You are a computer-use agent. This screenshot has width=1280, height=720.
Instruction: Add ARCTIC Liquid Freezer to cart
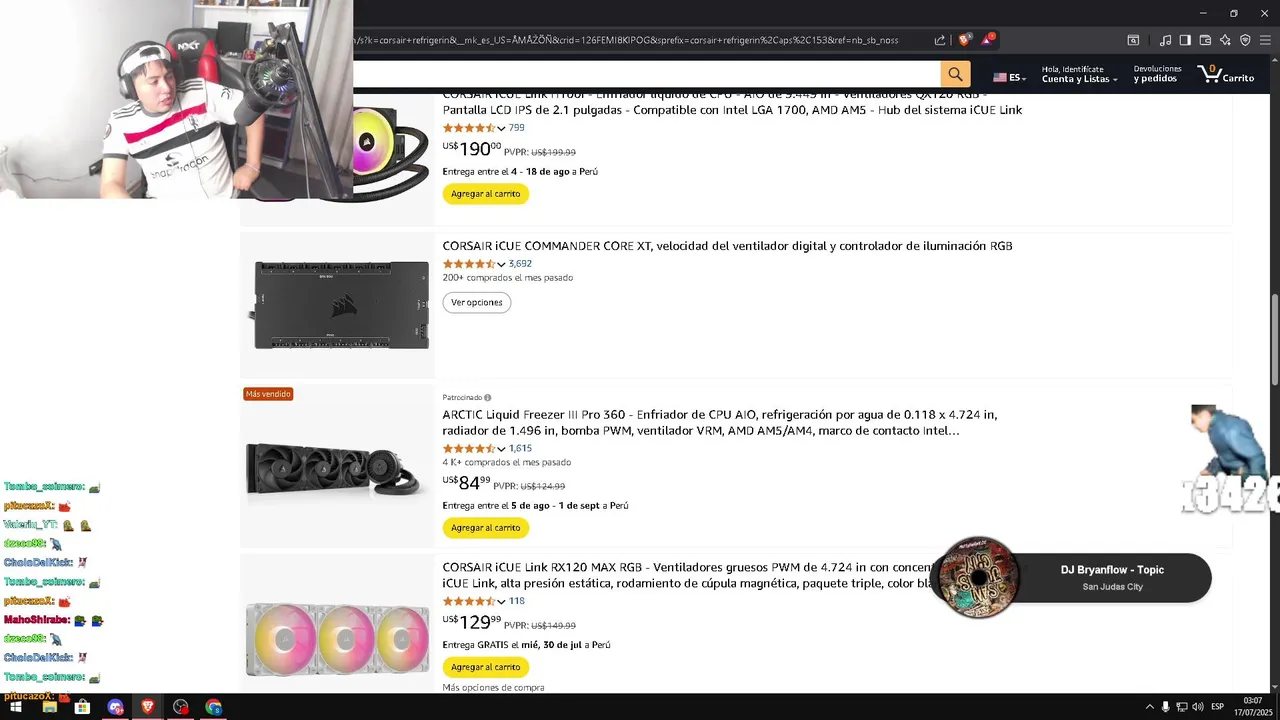[485, 527]
